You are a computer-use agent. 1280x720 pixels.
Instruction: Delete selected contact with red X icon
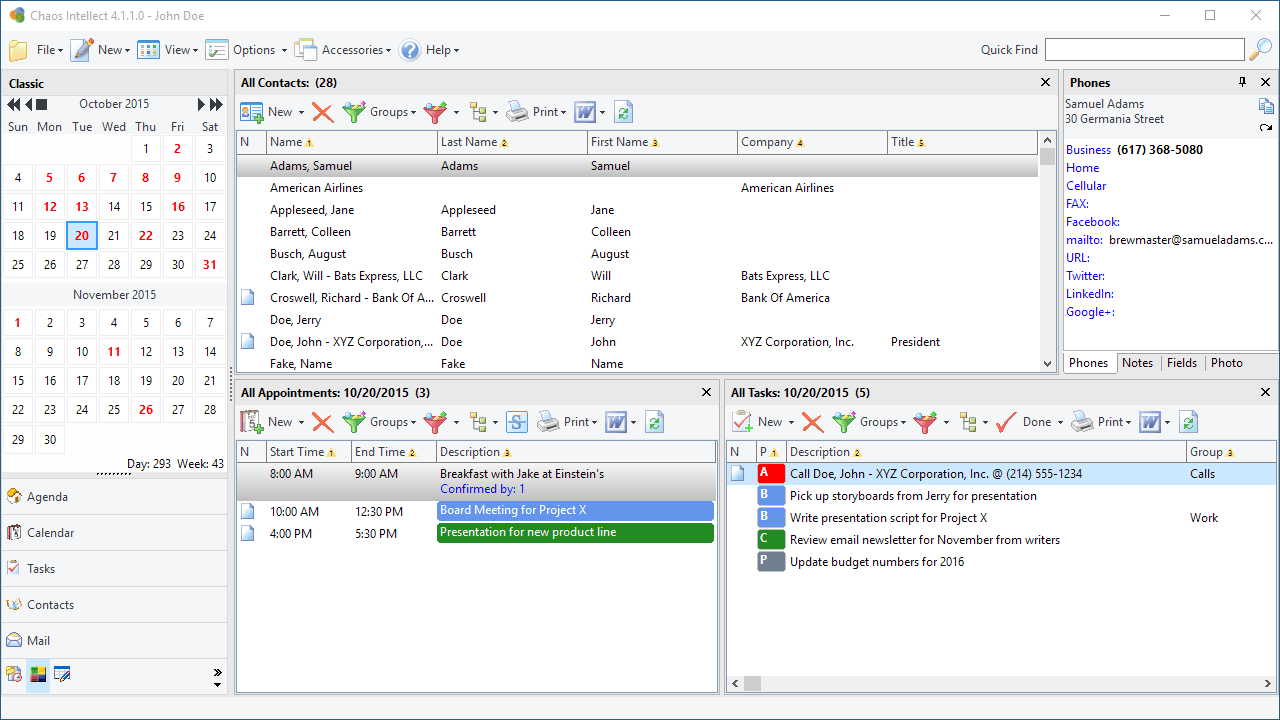pyautogui.click(x=322, y=112)
